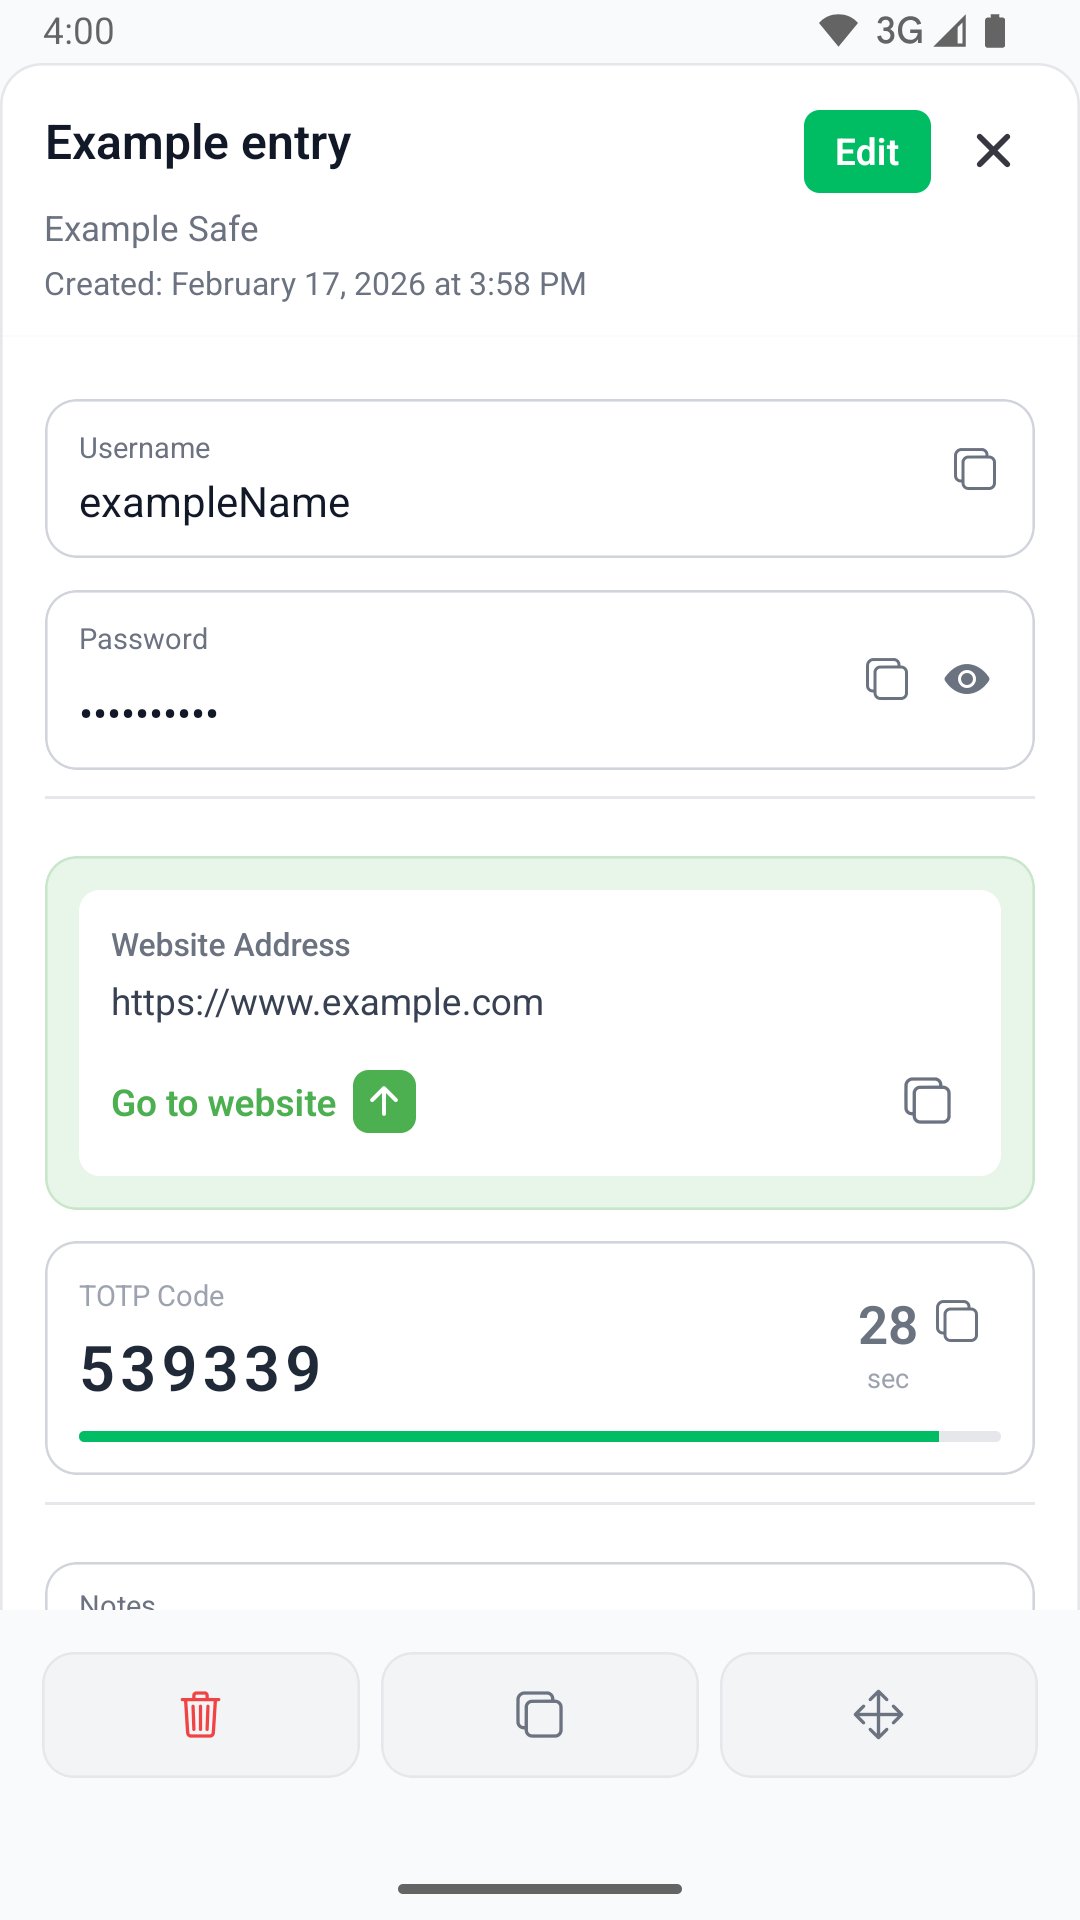Copy the website address

(x=927, y=1101)
